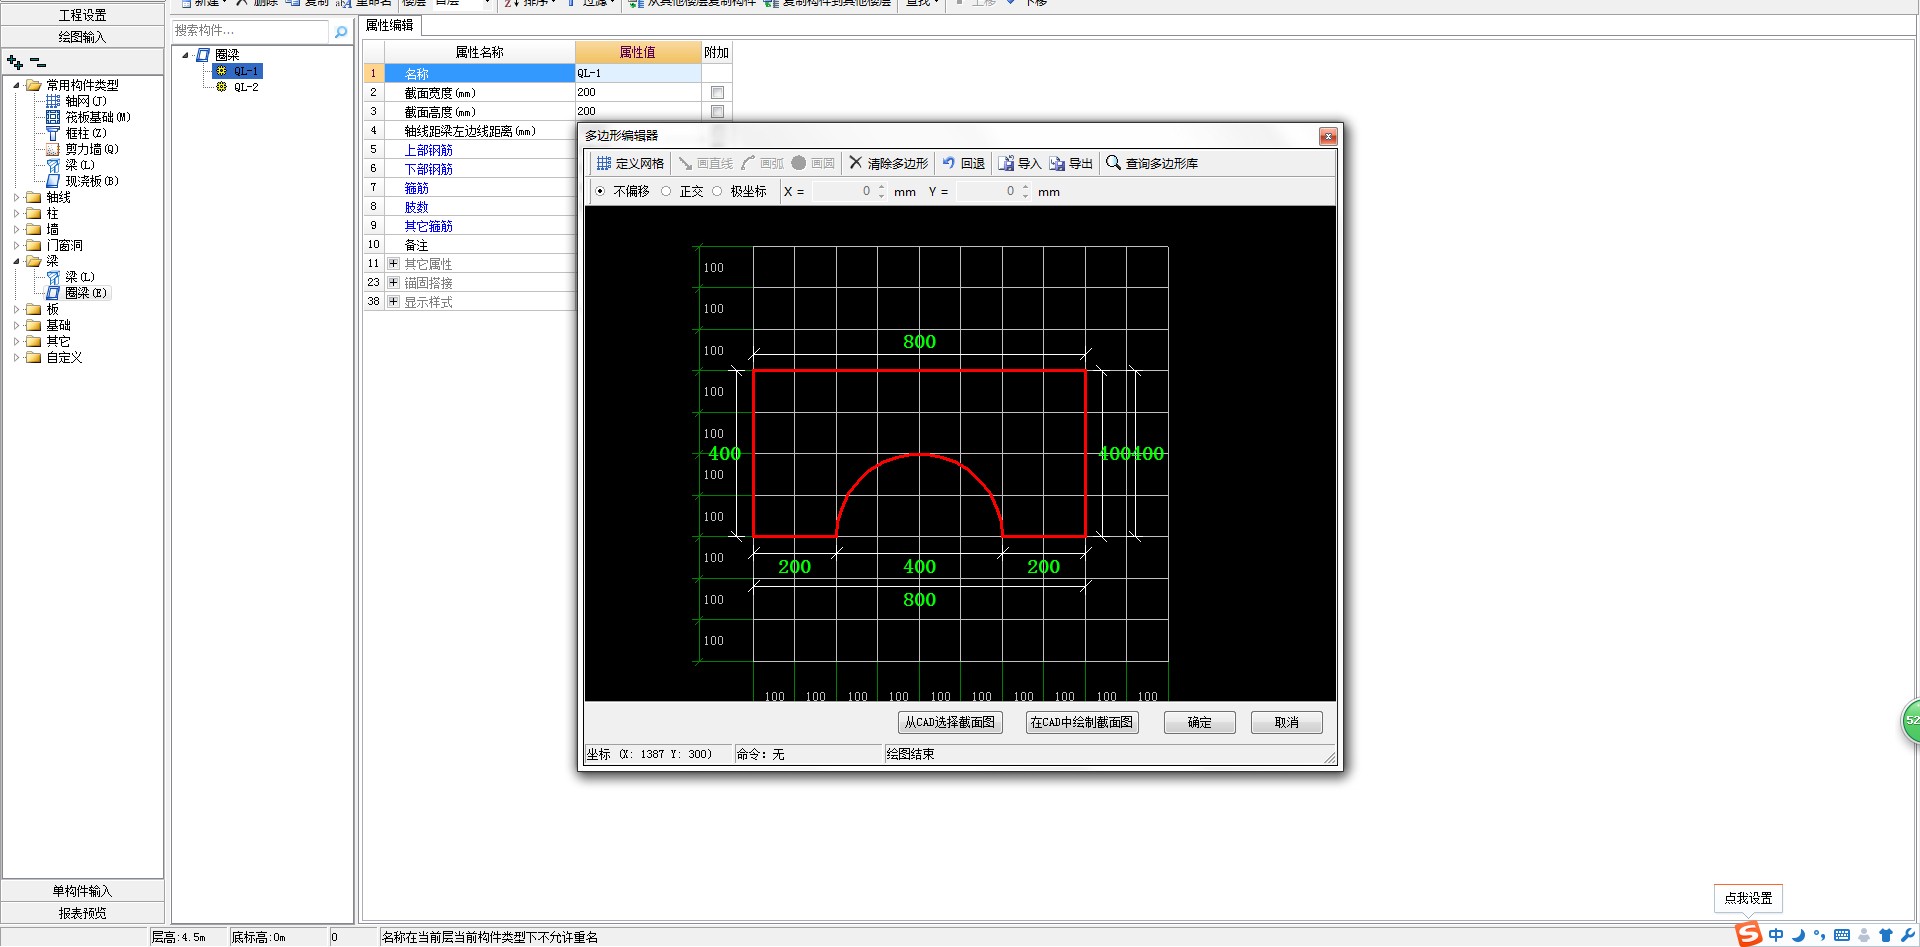Image resolution: width=1920 pixels, height=947 pixels.
Task: Click the 定义网格 define grid icon
Action: [x=603, y=163]
